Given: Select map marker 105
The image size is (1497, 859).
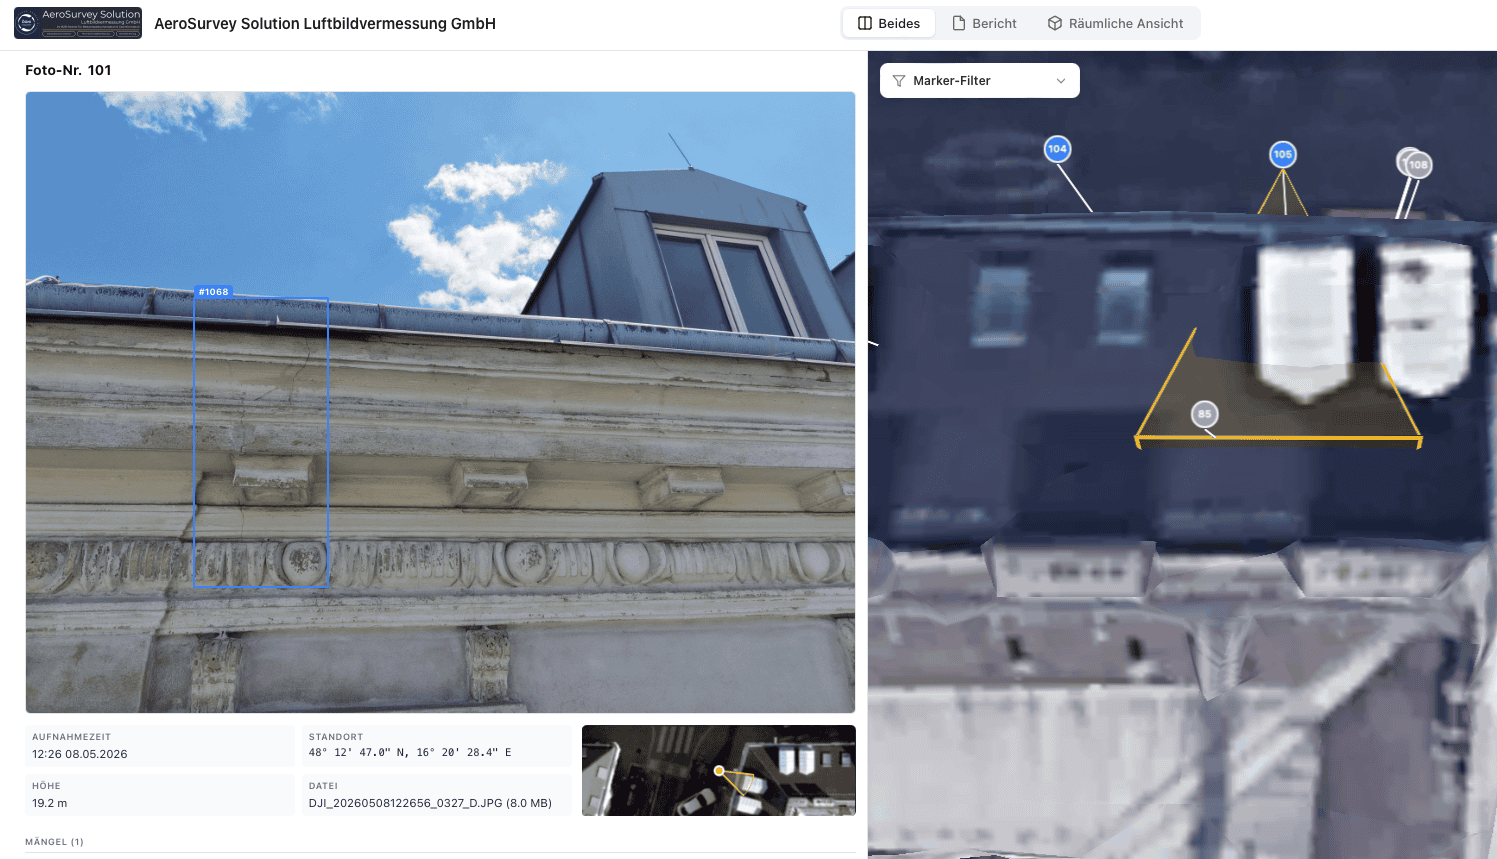Looking at the screenshot, I should 1283,154.
